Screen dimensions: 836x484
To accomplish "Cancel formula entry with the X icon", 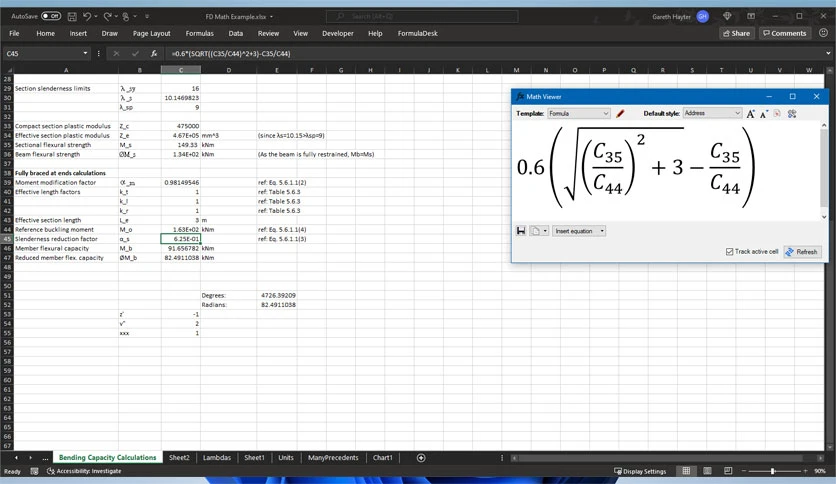I will point(116,53).
